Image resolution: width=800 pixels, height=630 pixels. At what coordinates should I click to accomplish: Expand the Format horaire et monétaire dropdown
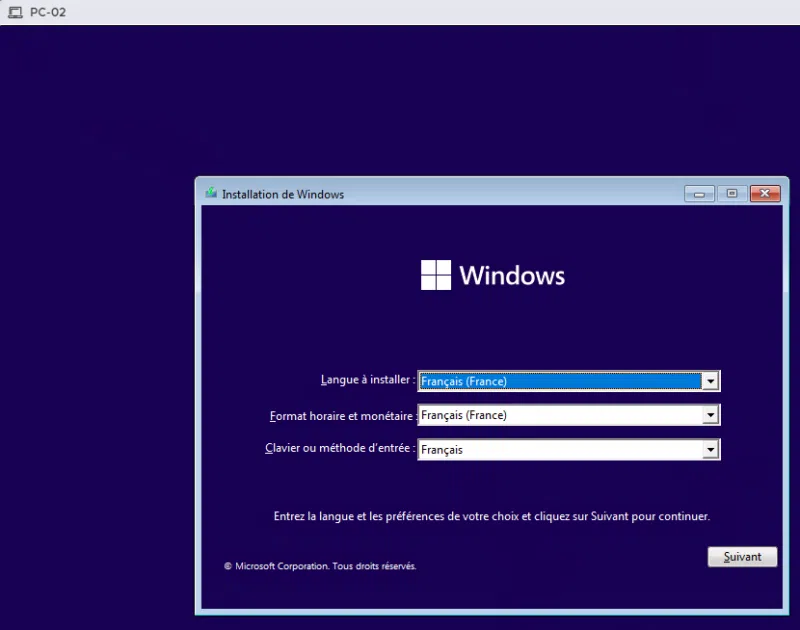click(712, 415)
